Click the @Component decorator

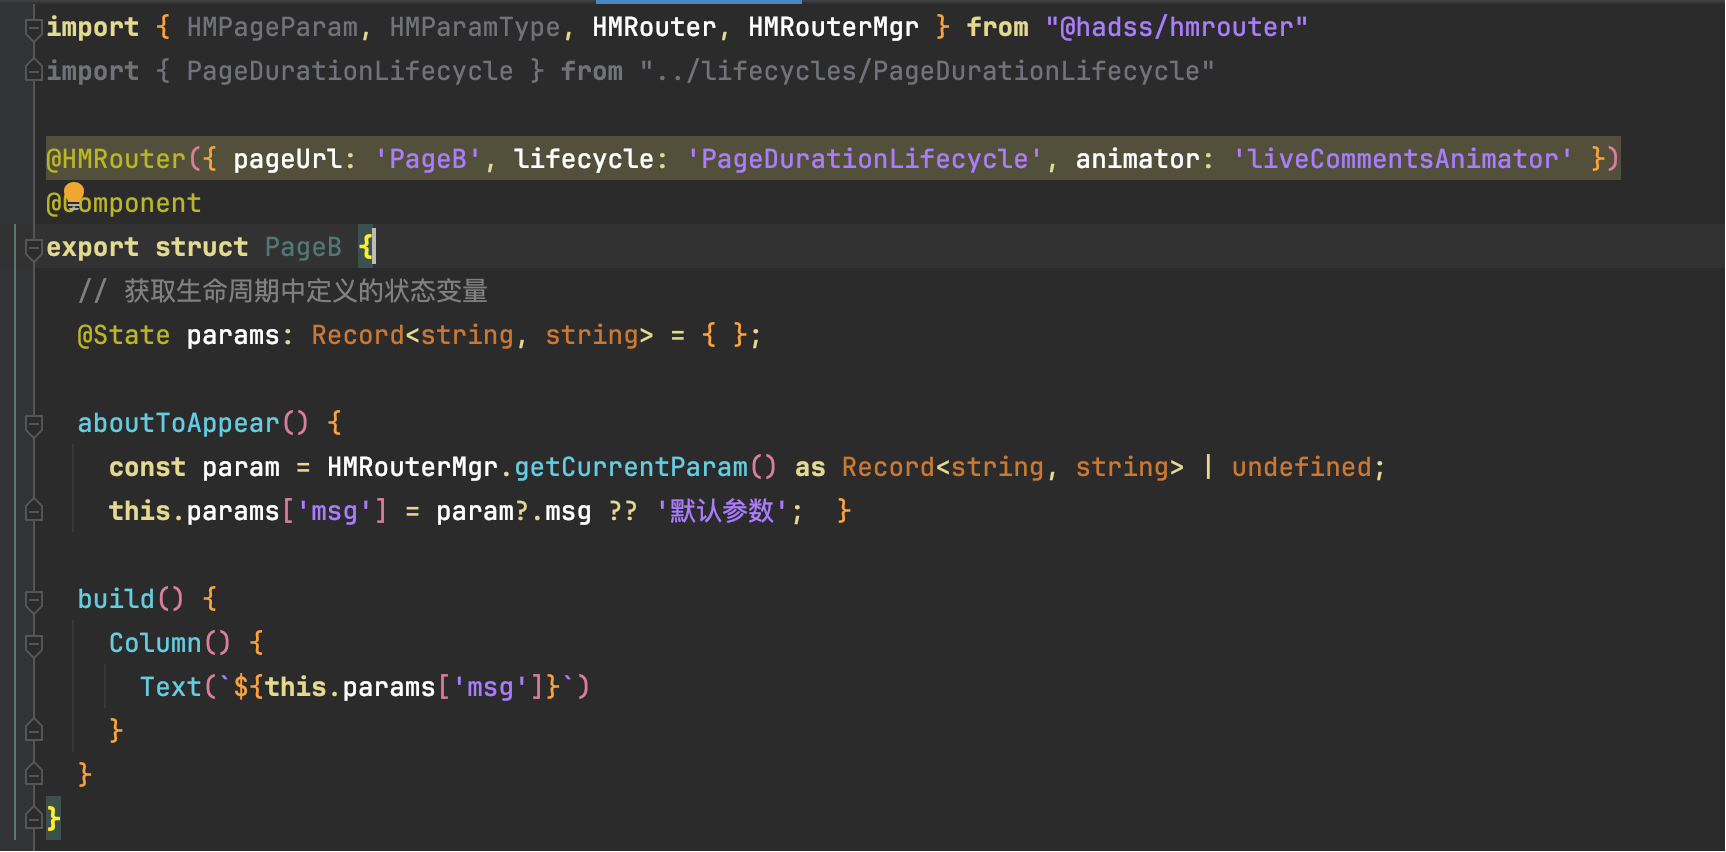tap(124, 203)
